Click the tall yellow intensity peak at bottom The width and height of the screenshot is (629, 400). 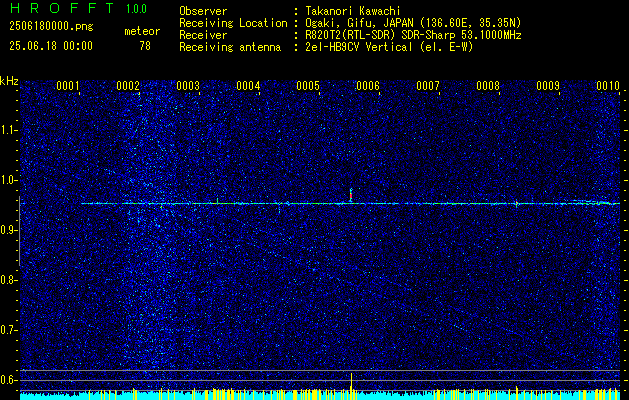point(351,386)
